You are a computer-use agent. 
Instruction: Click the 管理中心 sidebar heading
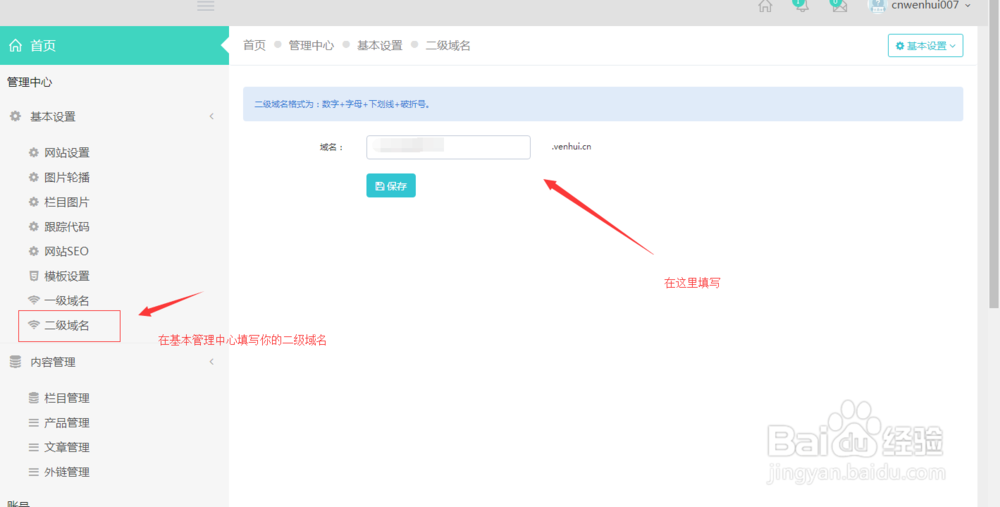tap(29, 82)
